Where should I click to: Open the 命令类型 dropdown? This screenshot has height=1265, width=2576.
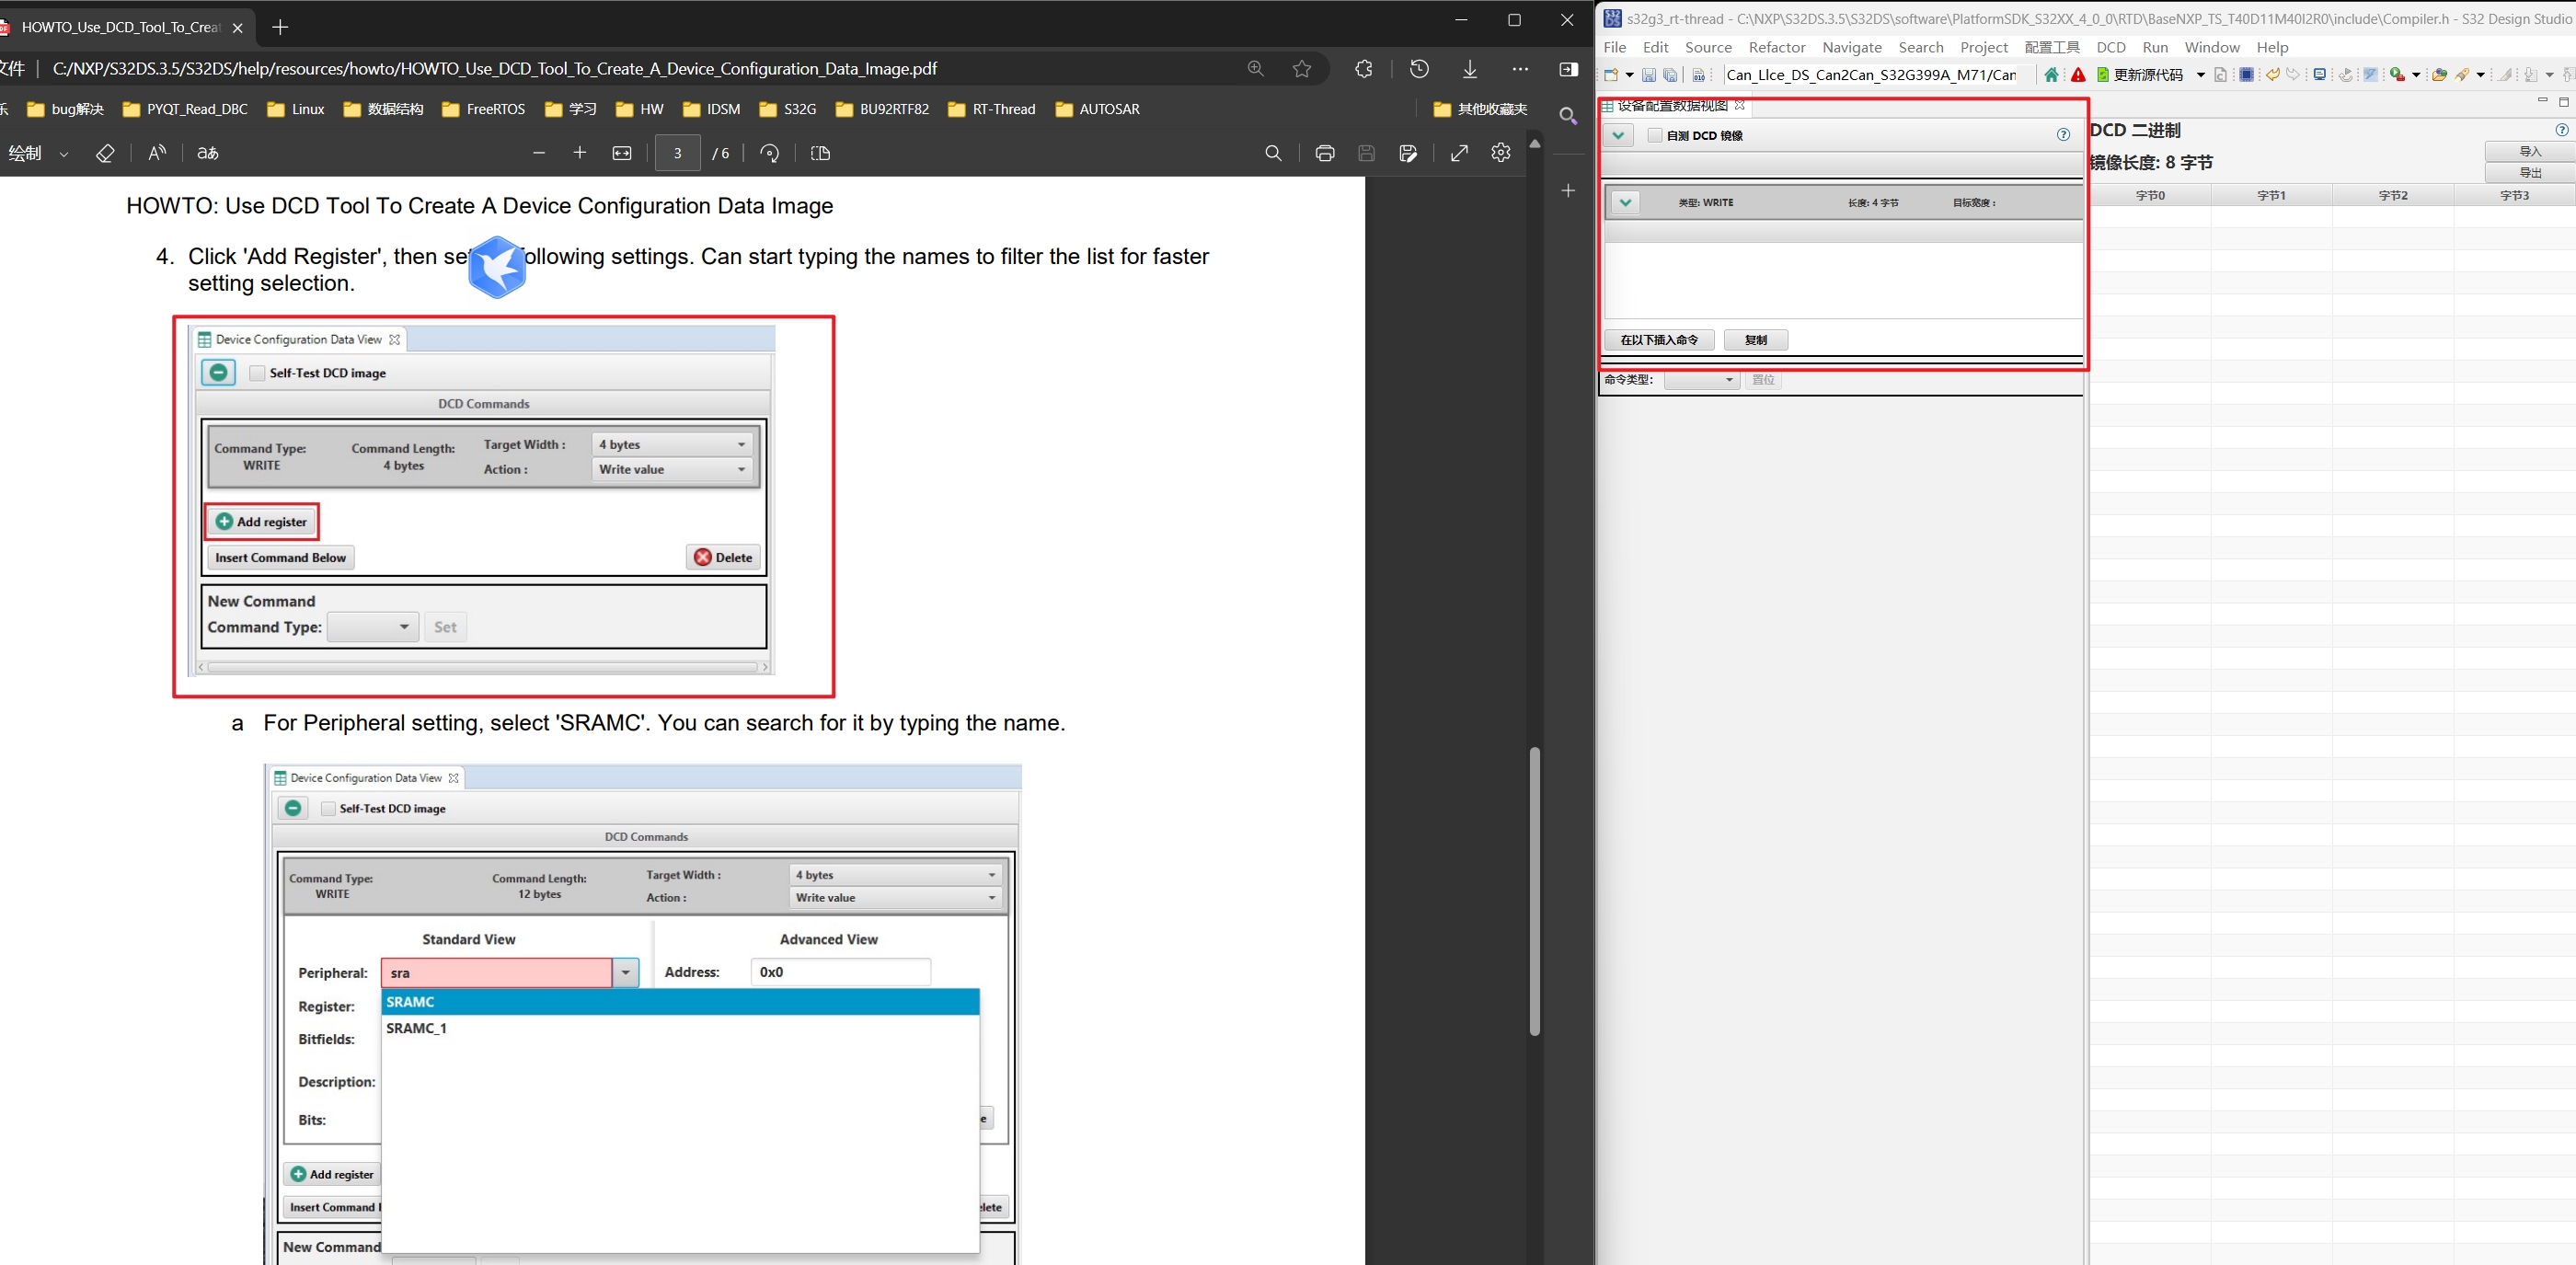click(1703, 380)
